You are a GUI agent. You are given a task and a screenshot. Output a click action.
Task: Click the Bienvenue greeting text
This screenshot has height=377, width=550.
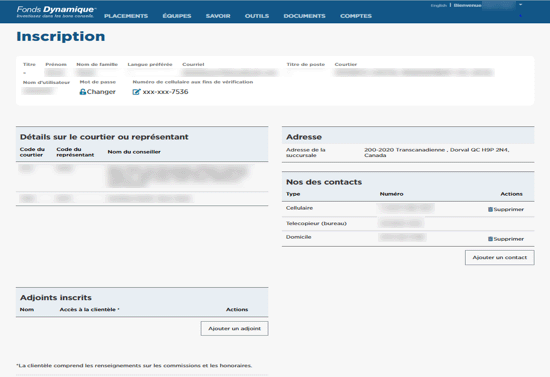[467, 6]
